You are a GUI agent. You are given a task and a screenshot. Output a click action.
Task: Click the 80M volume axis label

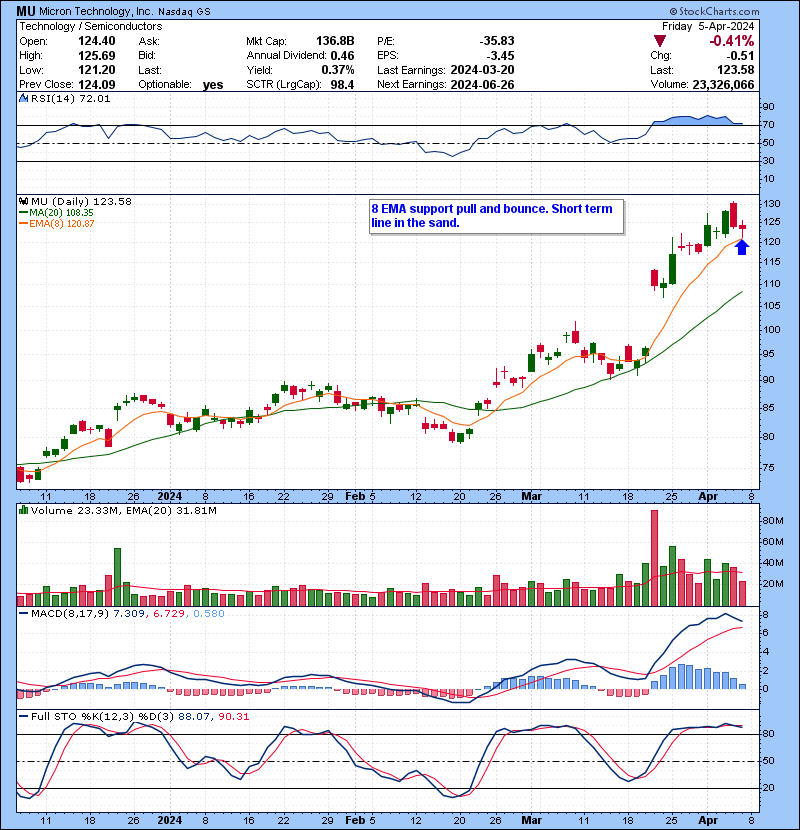pos(773,520)
